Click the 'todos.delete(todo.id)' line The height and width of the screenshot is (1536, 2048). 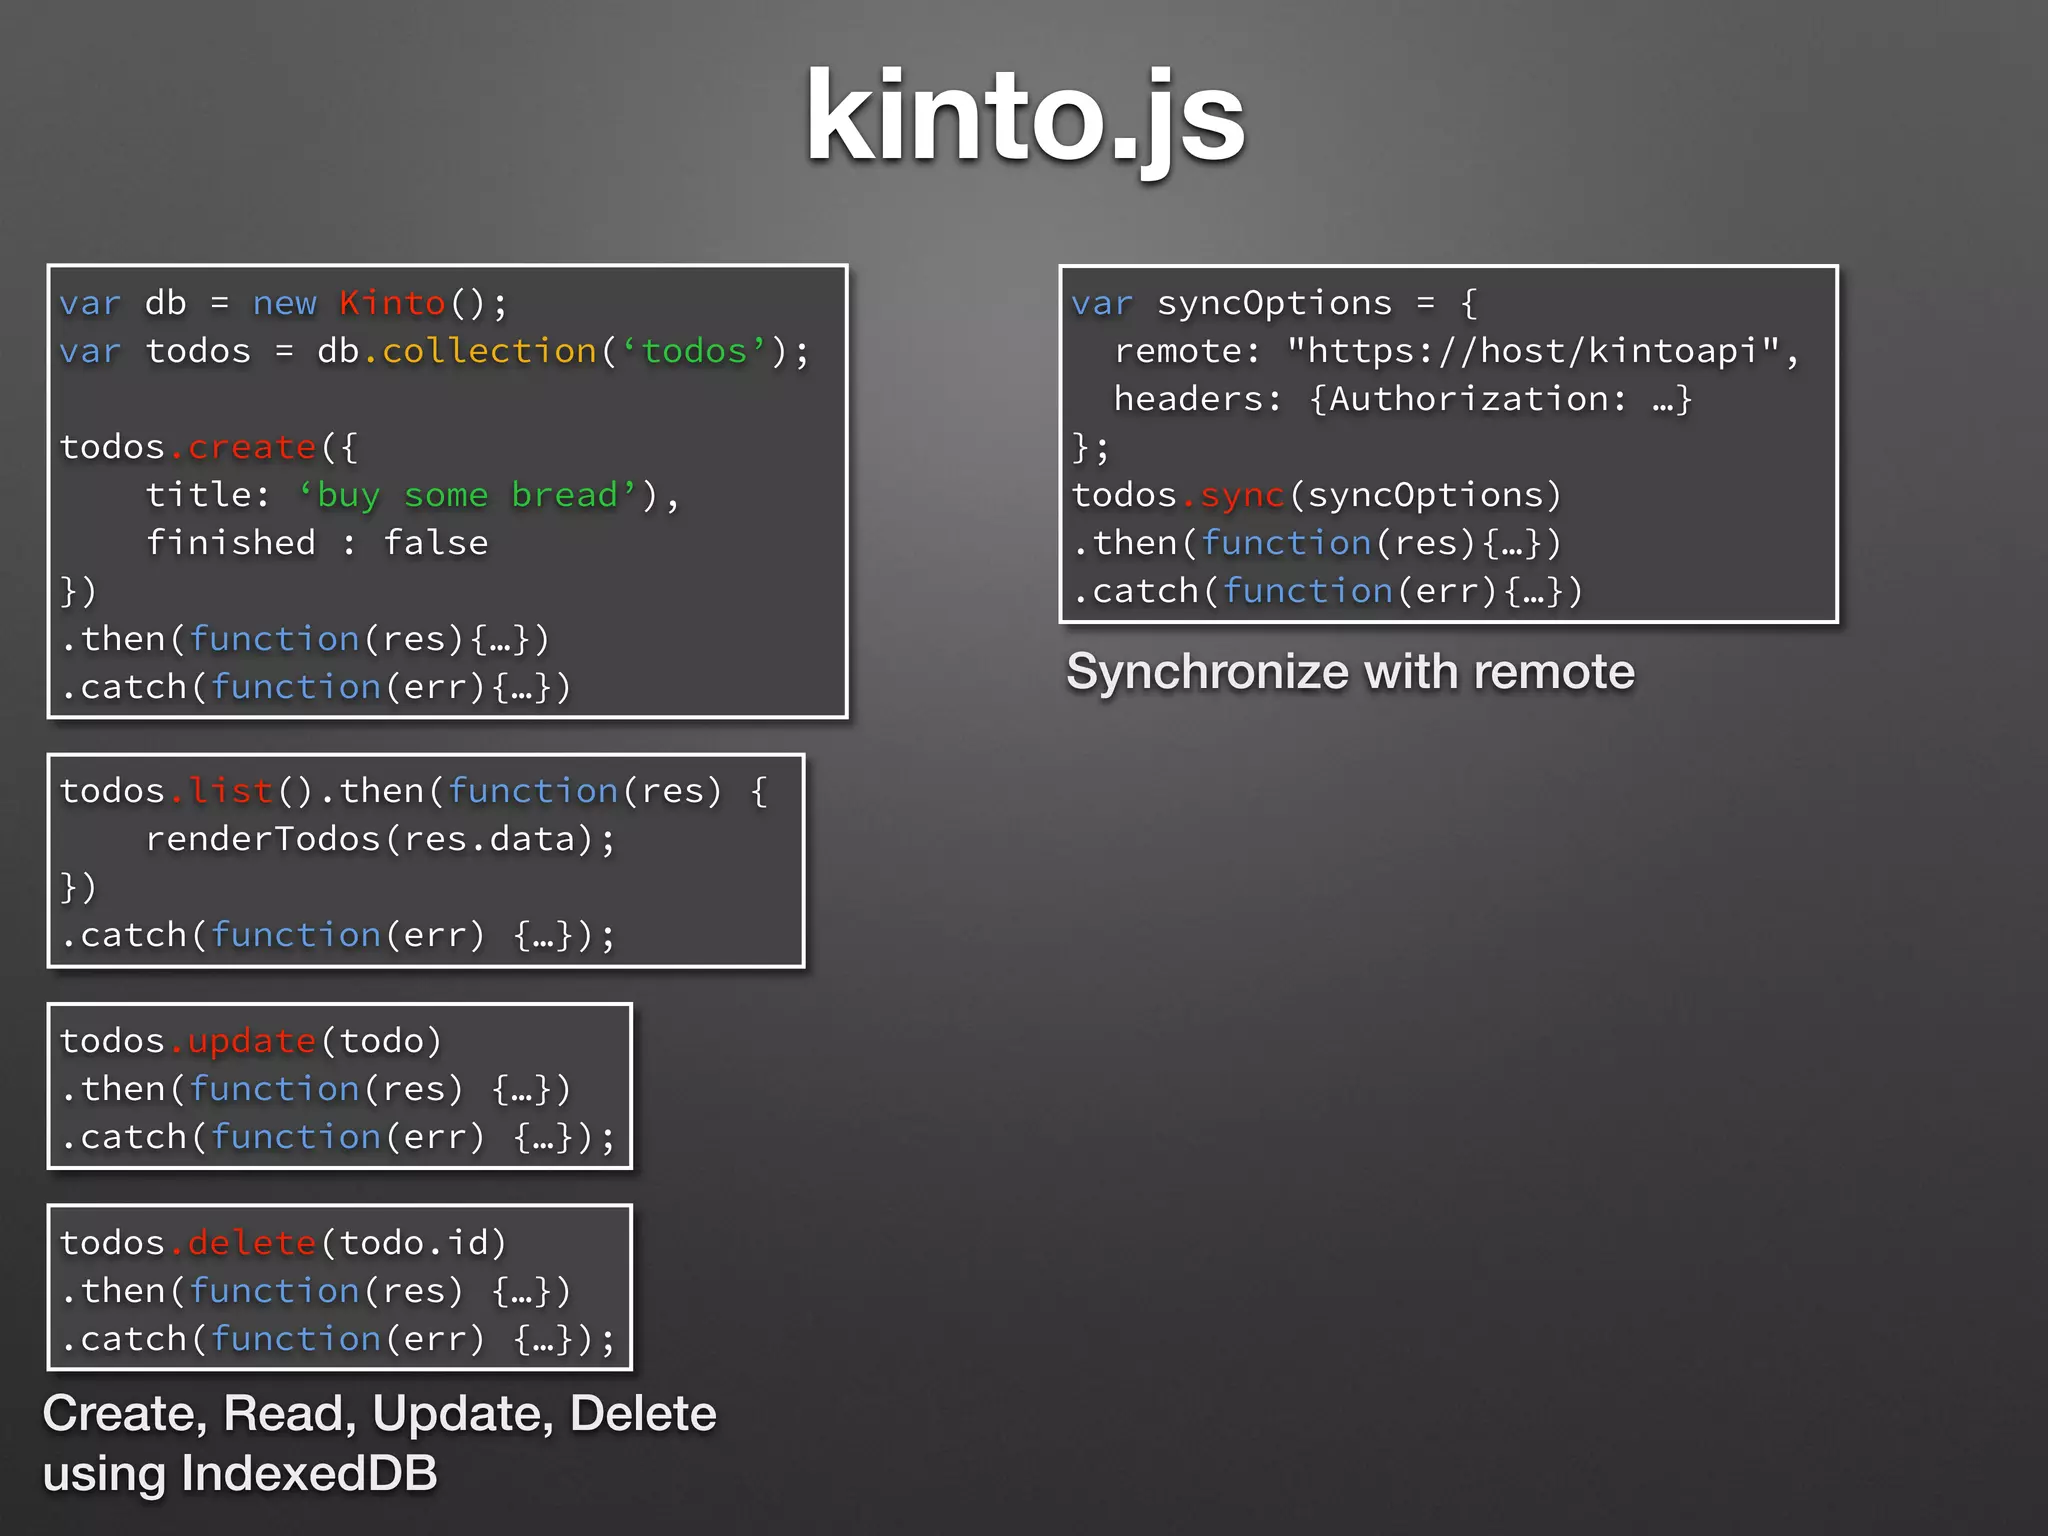(x=283, y=1243)
